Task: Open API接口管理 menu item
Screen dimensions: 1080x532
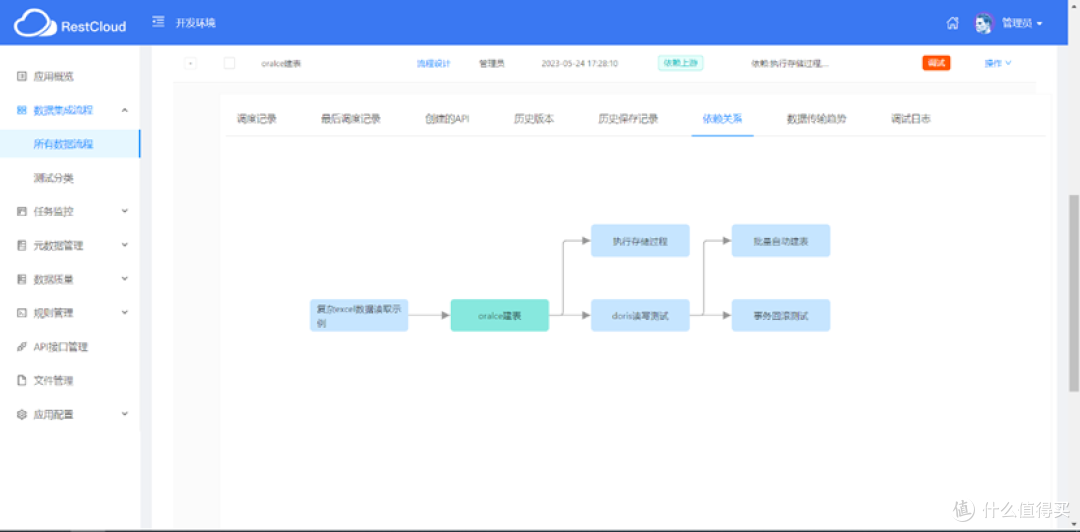Action: (x=61, y=347)
